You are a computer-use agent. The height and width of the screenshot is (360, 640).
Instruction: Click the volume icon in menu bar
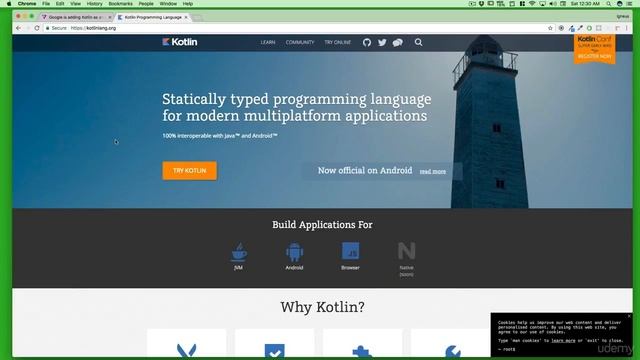click(553, 4)
